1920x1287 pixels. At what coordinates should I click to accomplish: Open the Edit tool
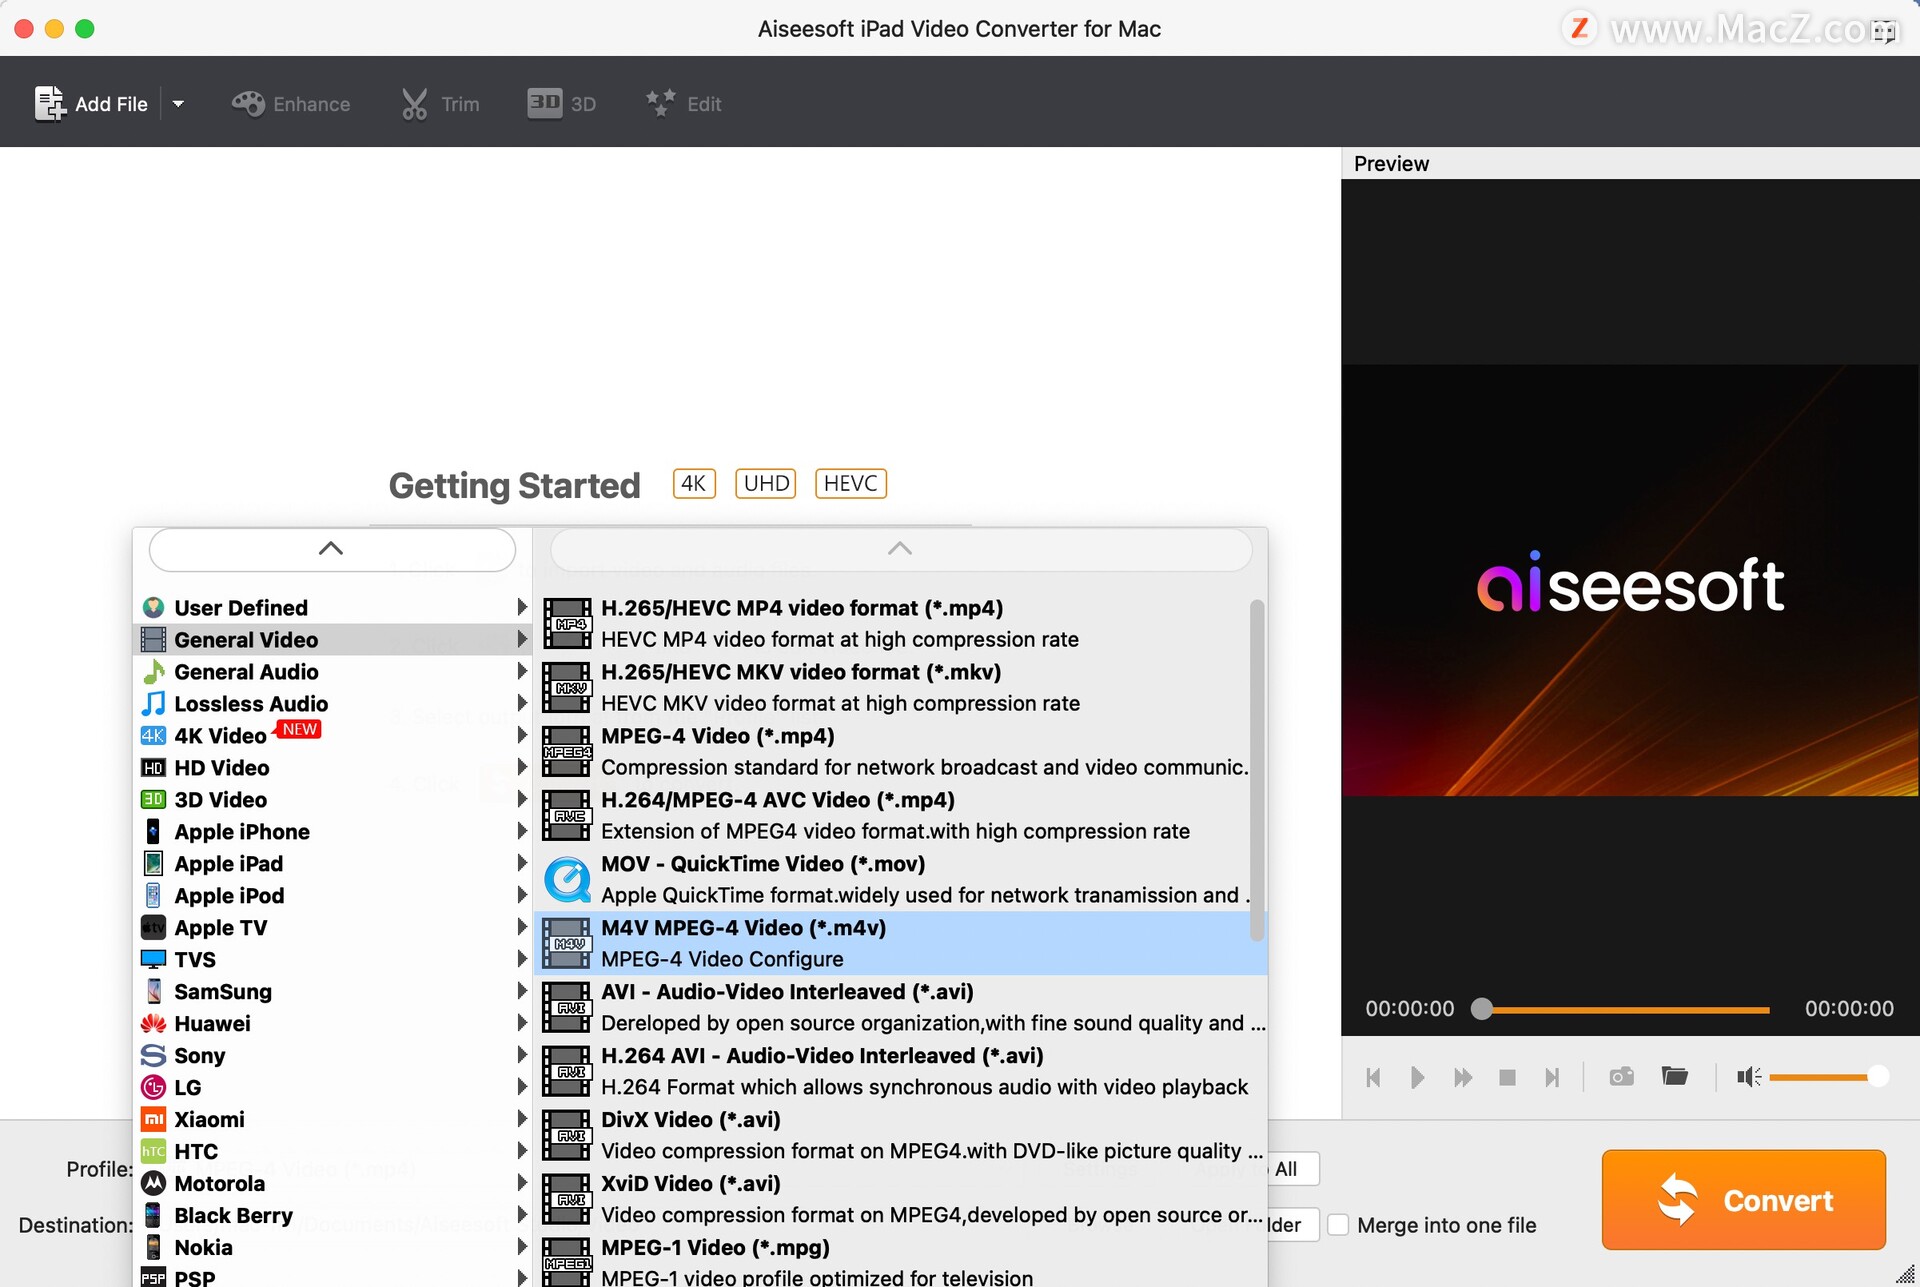pyautogui.click(x=683, y=102)
